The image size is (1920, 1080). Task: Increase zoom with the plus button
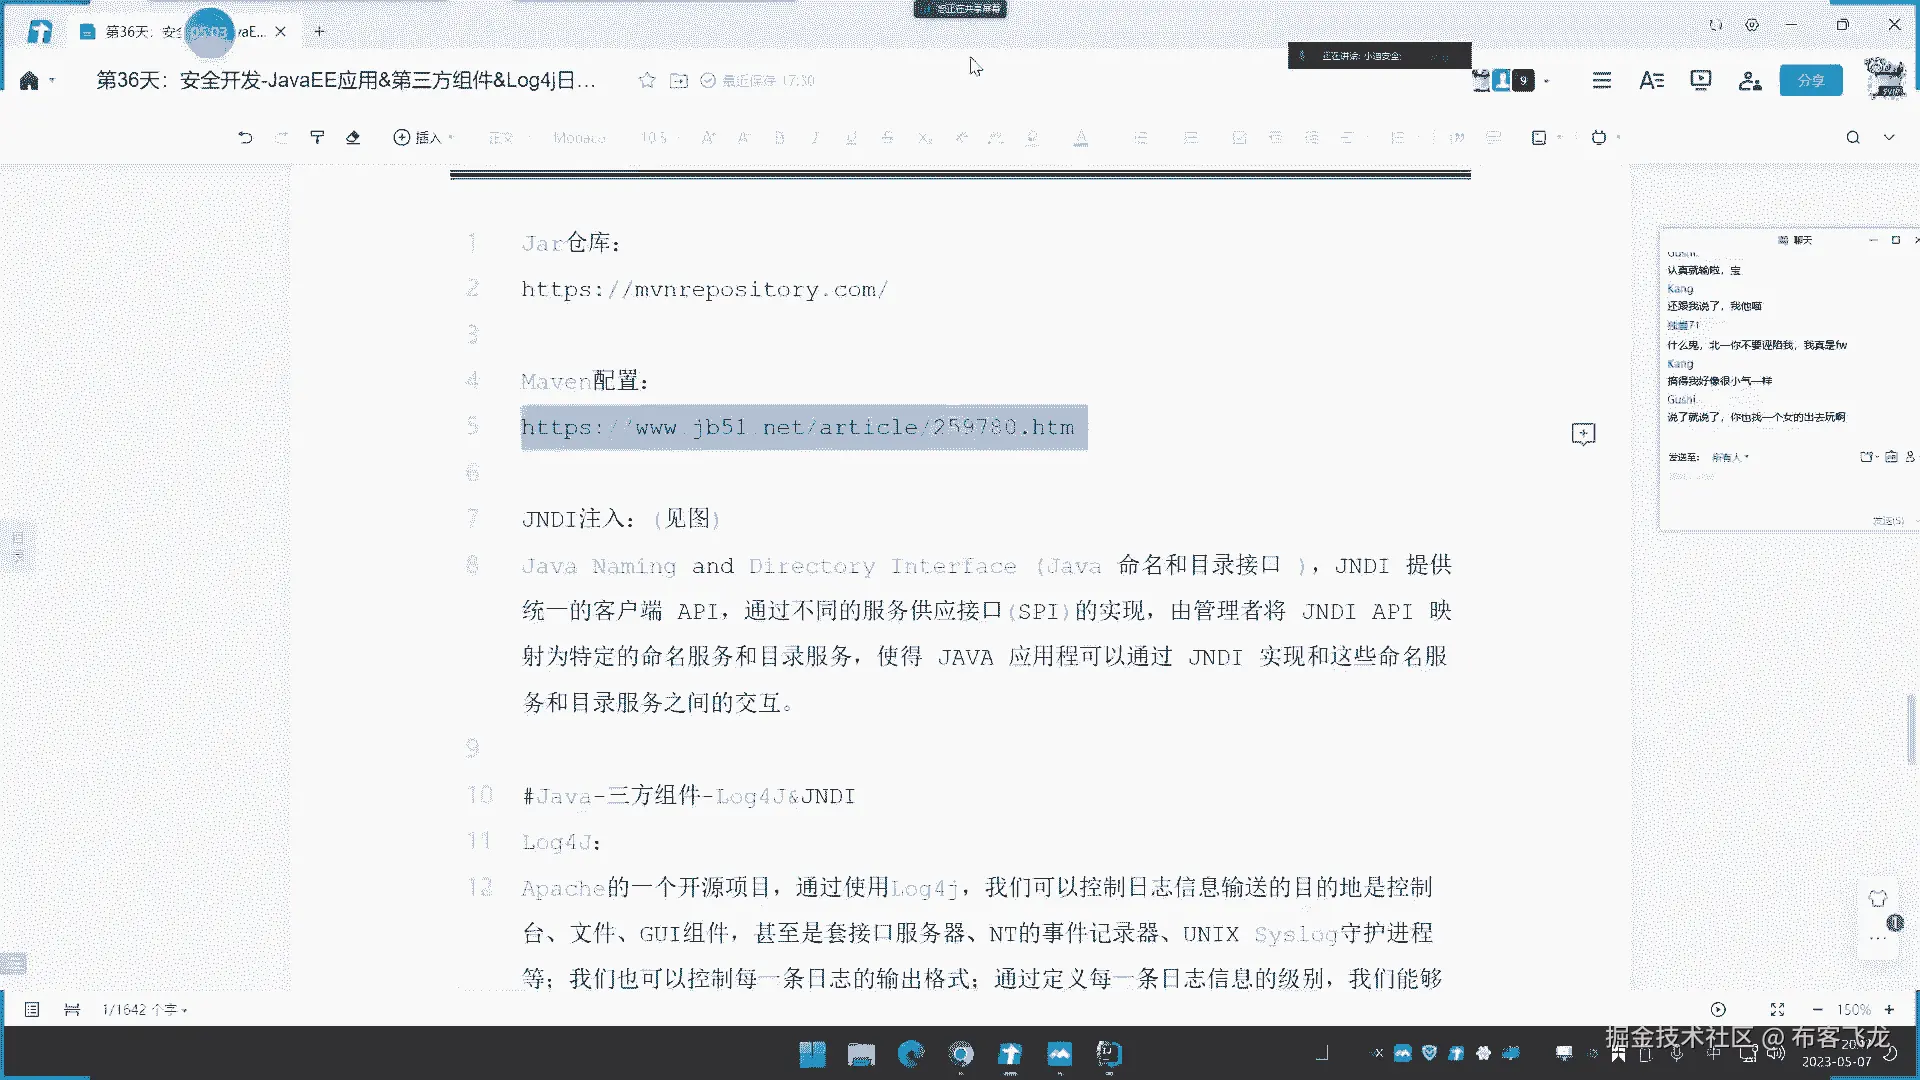(x=1889, y=1010)
